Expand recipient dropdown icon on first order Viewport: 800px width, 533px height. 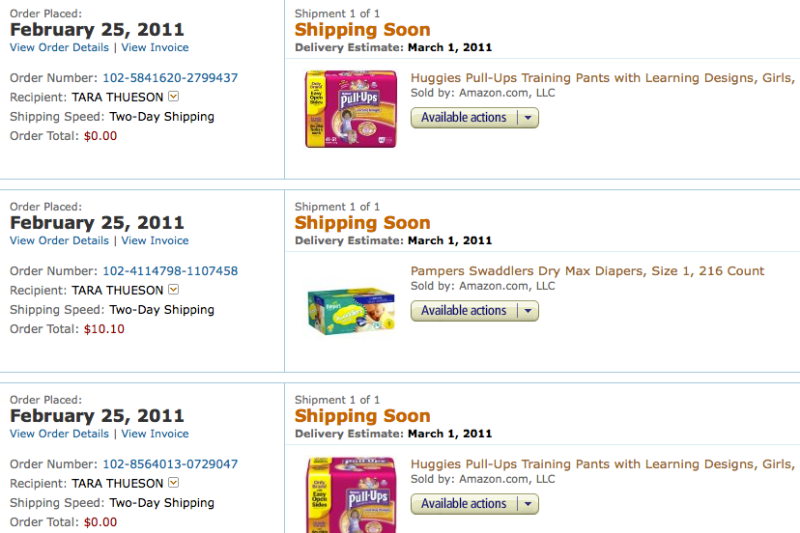[173, 96]
